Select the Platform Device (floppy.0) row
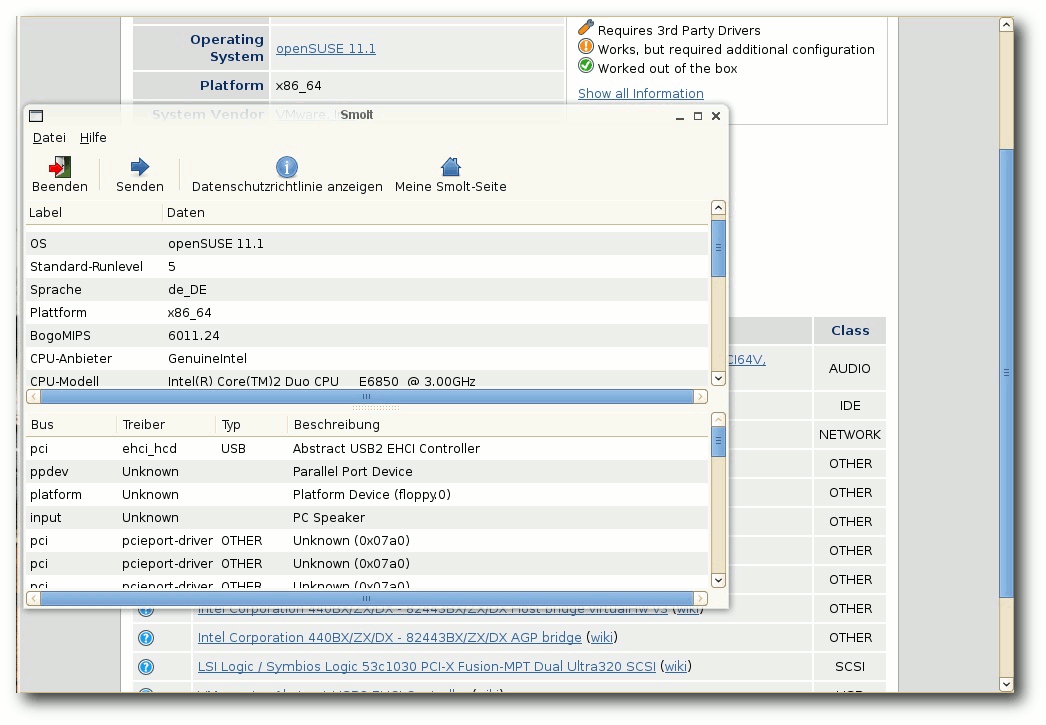The height and width of the screenshot is (725, 1046). (x=367, y=495)
